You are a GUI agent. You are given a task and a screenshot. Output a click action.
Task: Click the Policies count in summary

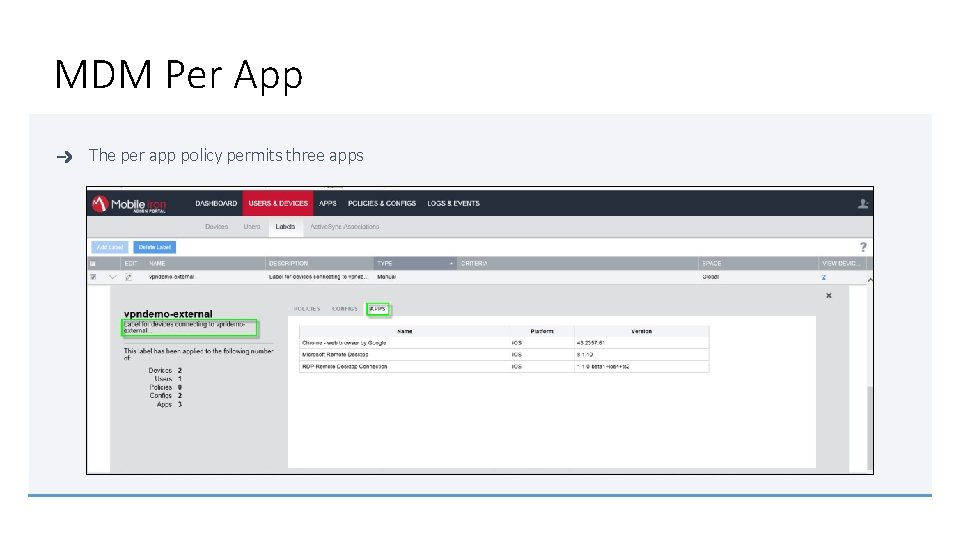[179, 388]
